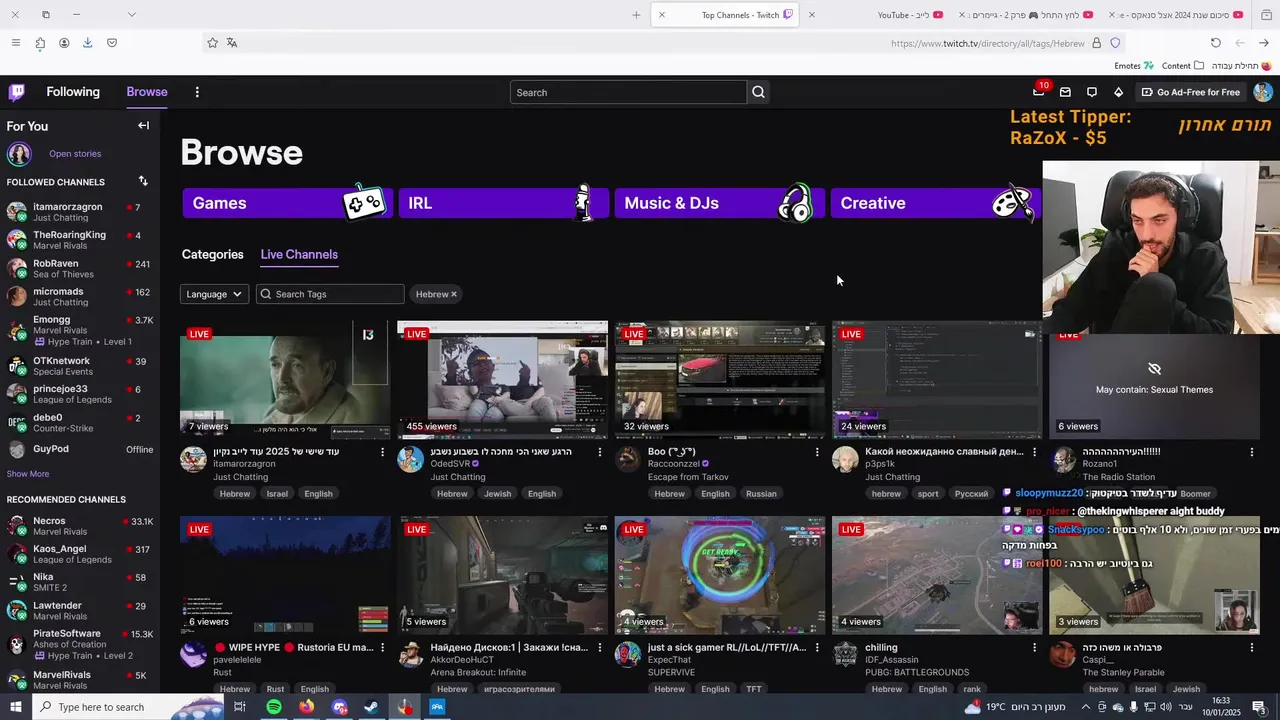Remove the Hebrew tag filter

point(453,294)
